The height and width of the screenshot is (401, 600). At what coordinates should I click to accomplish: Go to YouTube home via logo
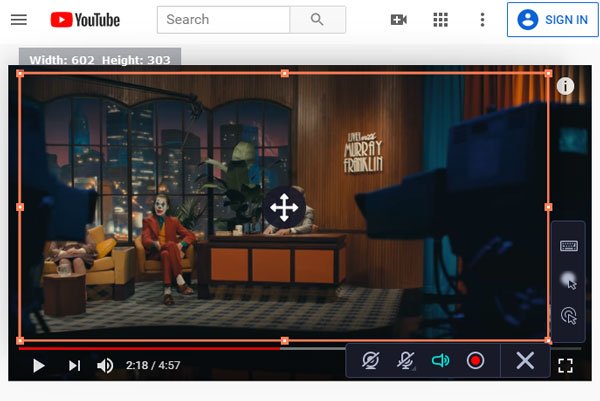click(x=85, y=20)
